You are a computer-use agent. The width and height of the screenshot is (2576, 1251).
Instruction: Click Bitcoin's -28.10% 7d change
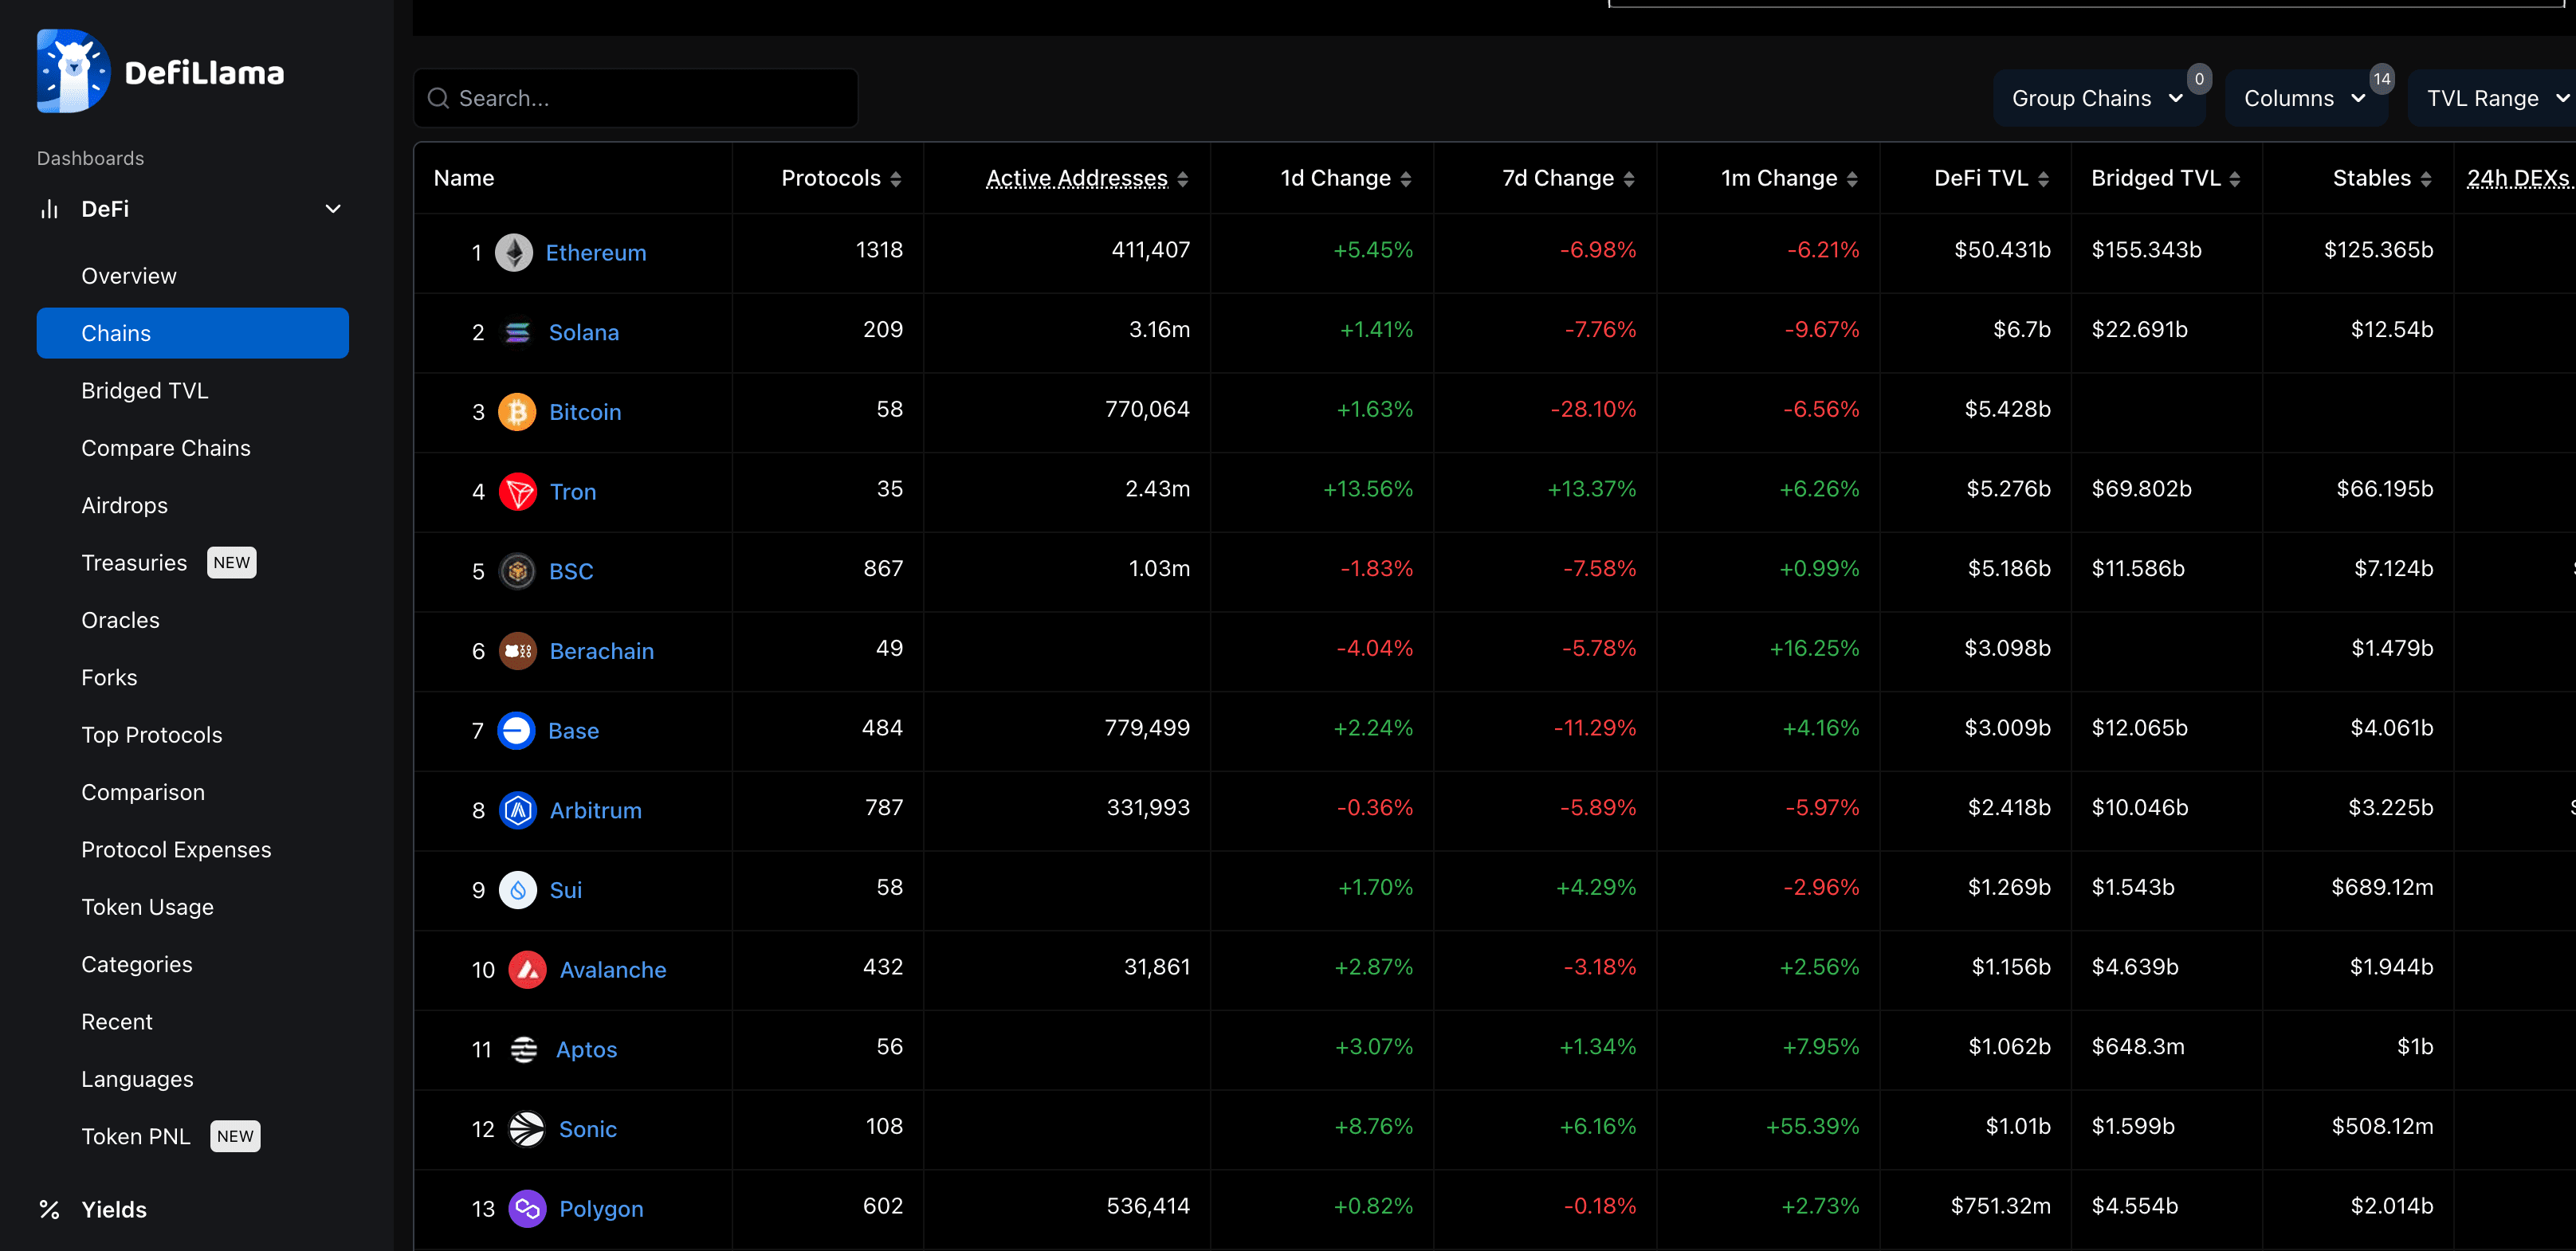point(1593,409)
